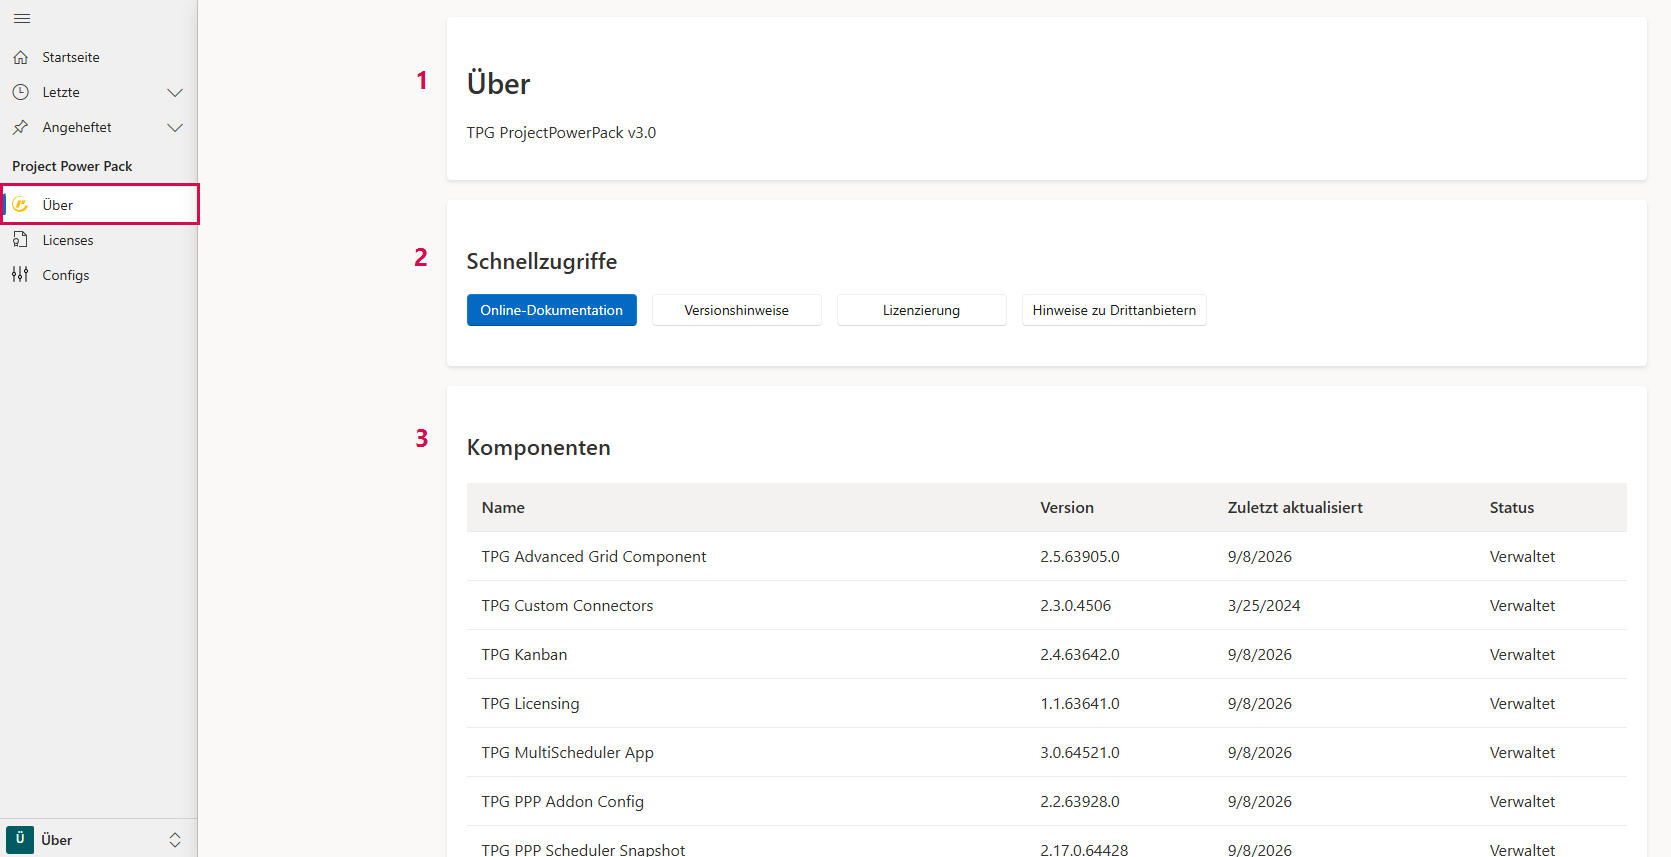
Task: Click the Status column header
Action: 1512,508
